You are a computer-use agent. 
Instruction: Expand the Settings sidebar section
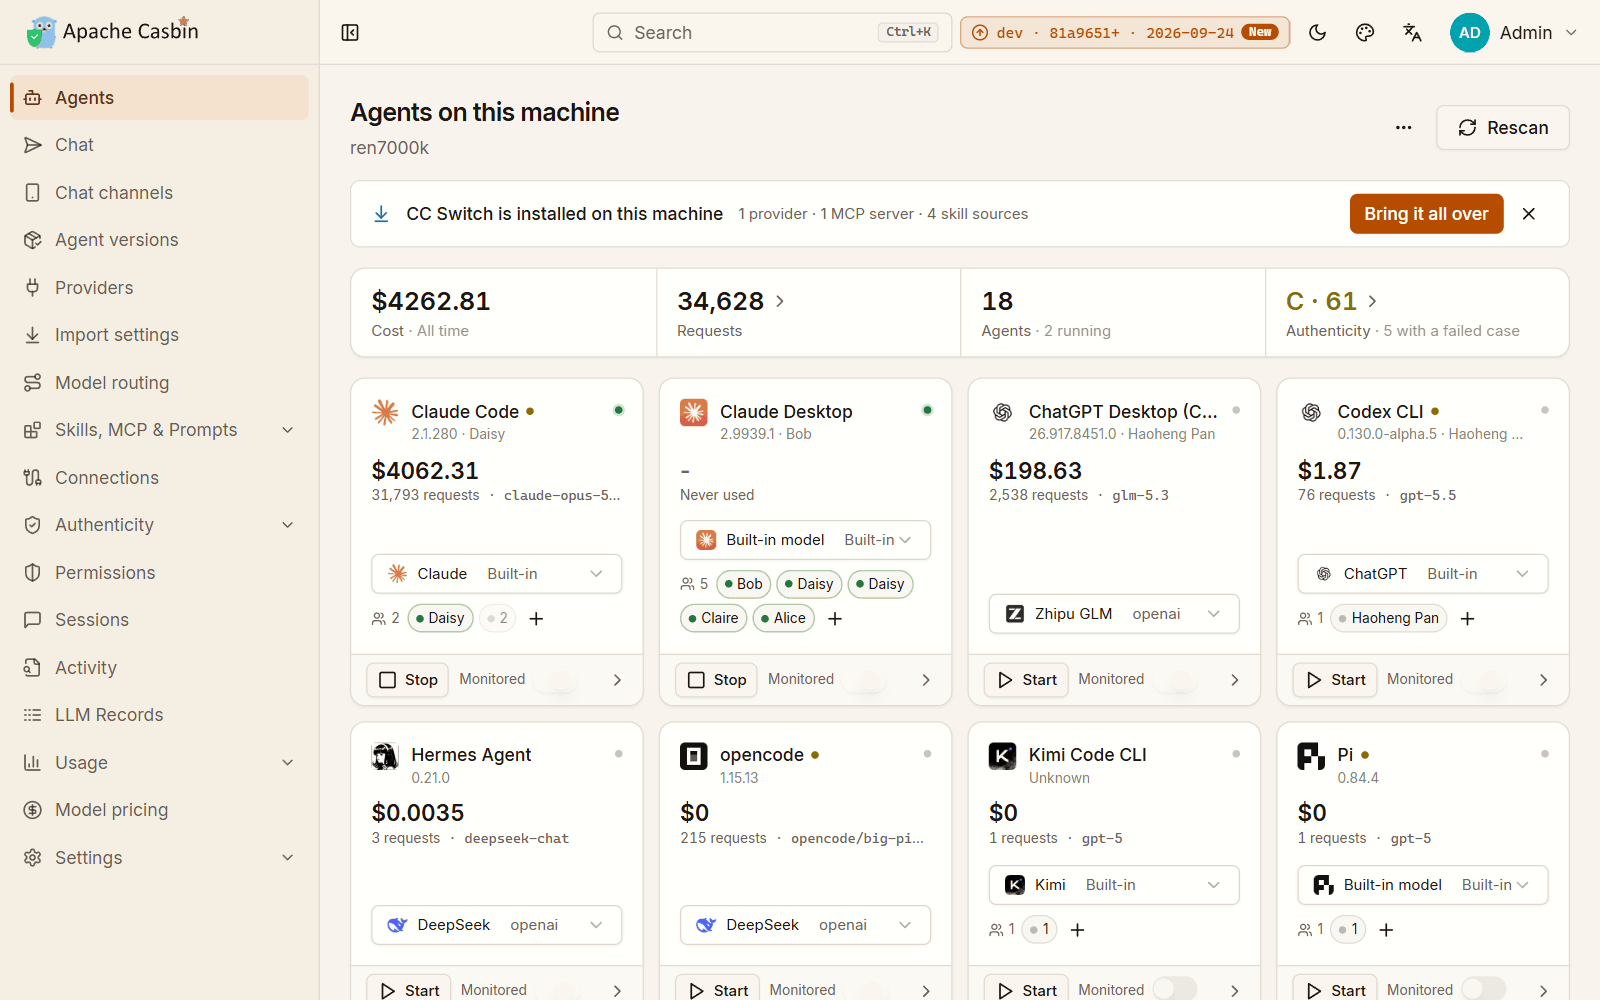point(160,858)
